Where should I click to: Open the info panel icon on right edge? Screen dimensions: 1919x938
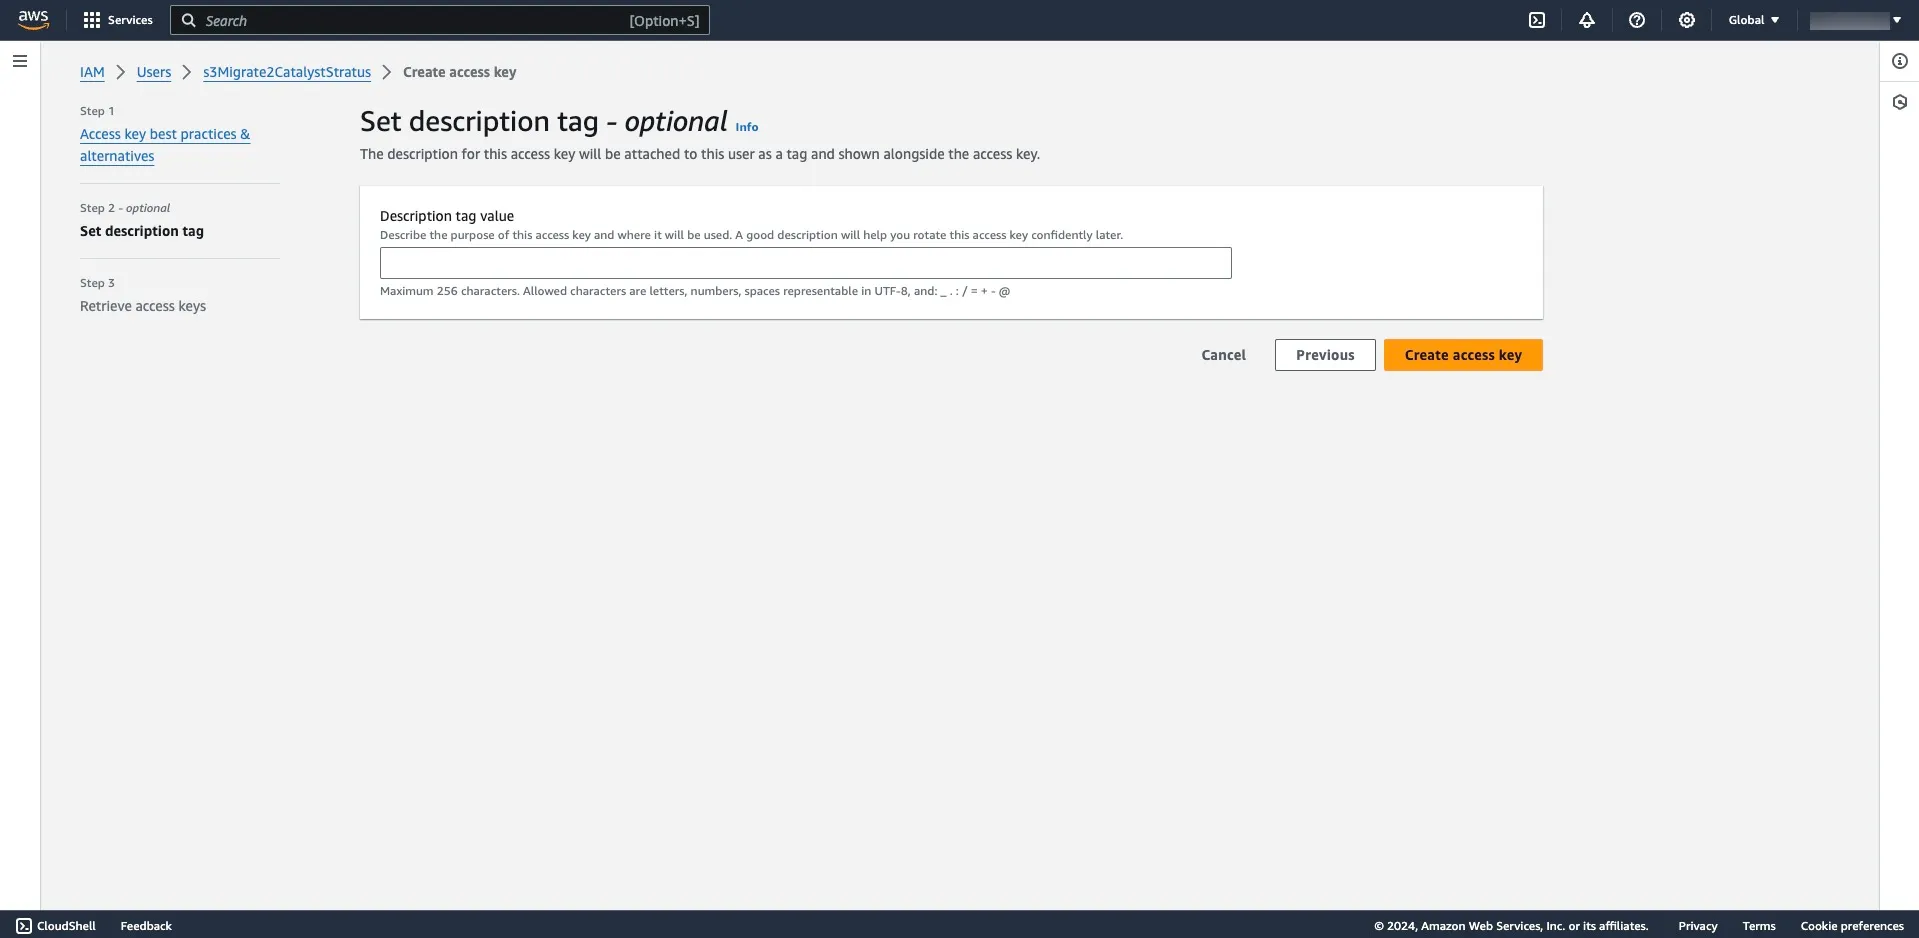(1900, 61)
